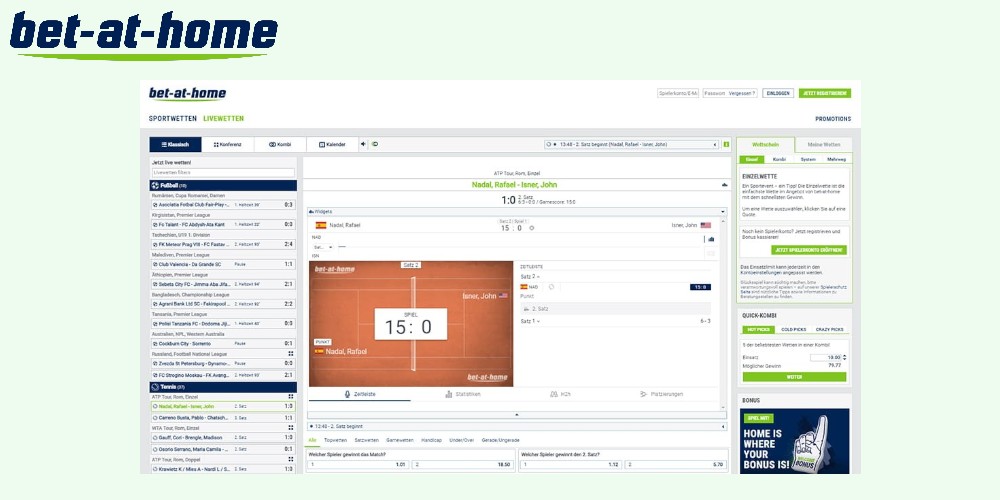Switch to Konferenz view
The image size is (1000, 500).
click(228, 145)
